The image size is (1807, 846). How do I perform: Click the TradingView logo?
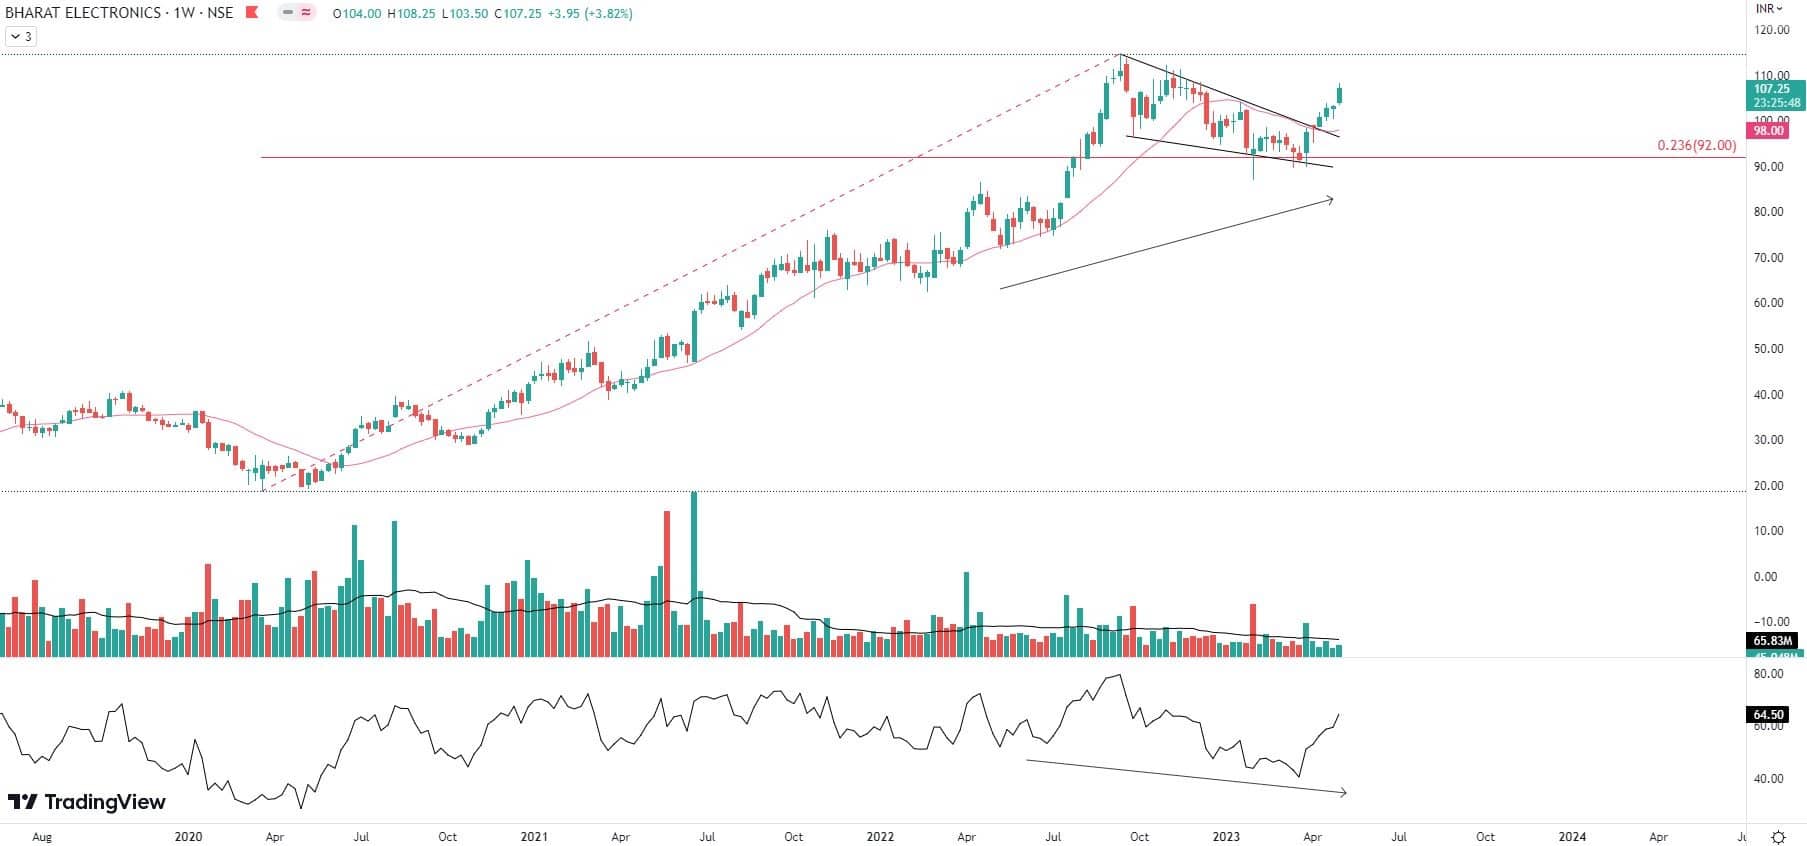point(87,802)
